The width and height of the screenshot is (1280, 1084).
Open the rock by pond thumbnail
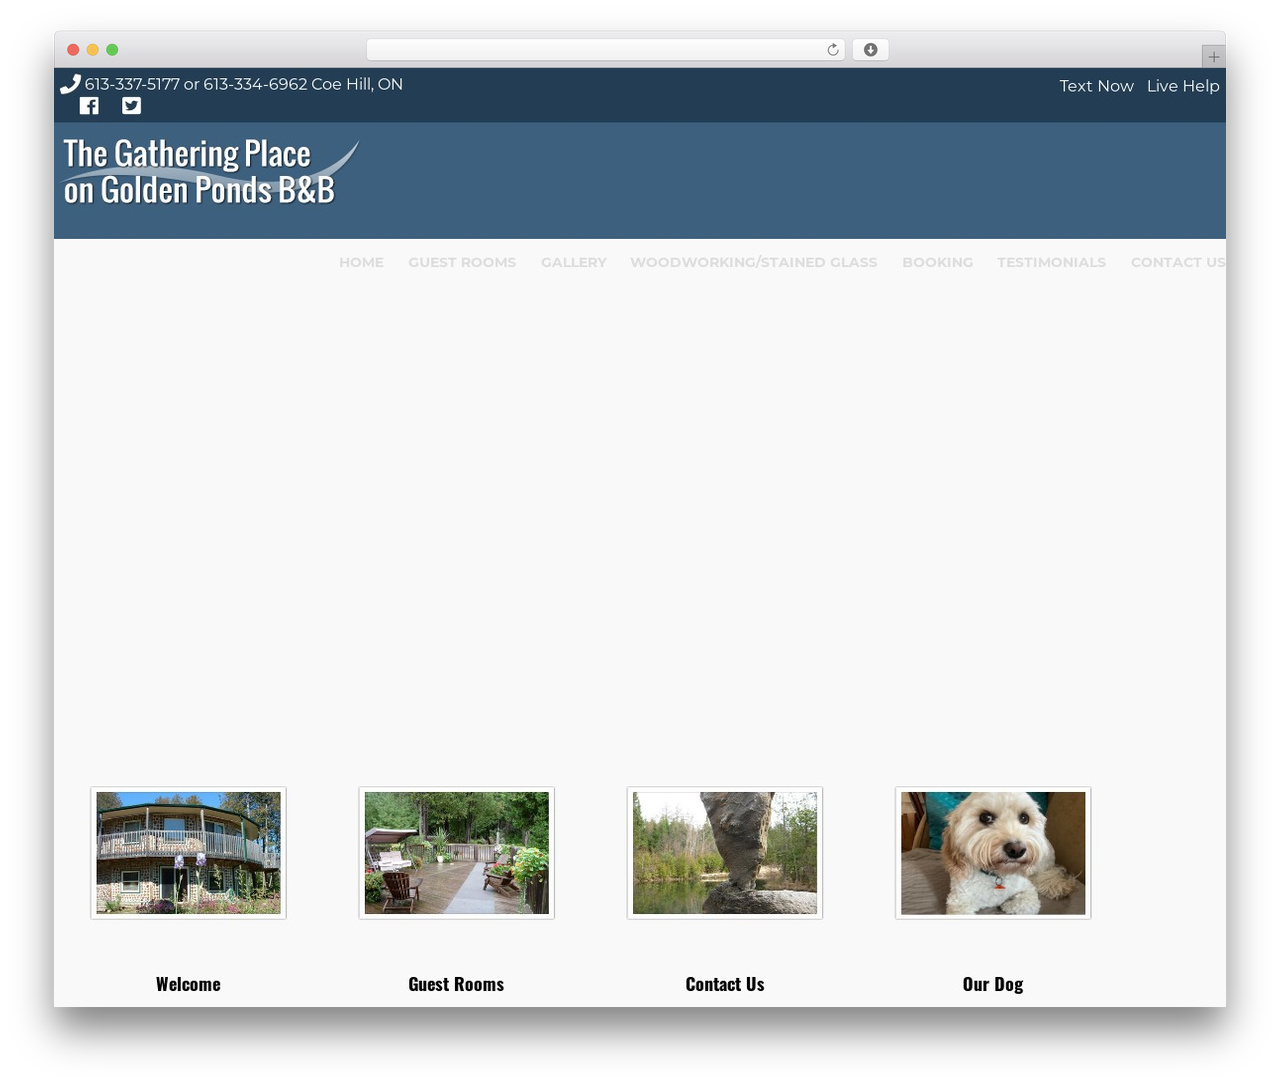pyautogui.click(x=724, y=853)
